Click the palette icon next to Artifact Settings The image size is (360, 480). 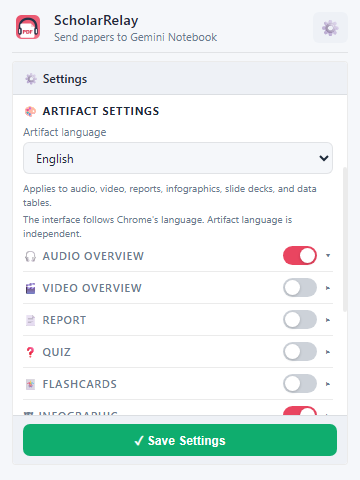pos(30,111)
